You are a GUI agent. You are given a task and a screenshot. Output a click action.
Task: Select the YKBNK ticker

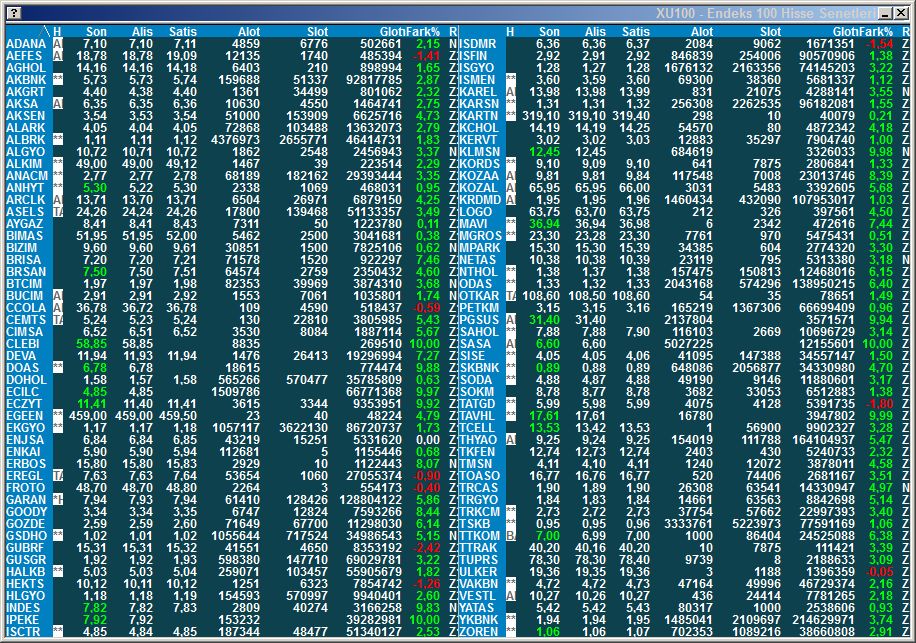[x=478, y=620]
